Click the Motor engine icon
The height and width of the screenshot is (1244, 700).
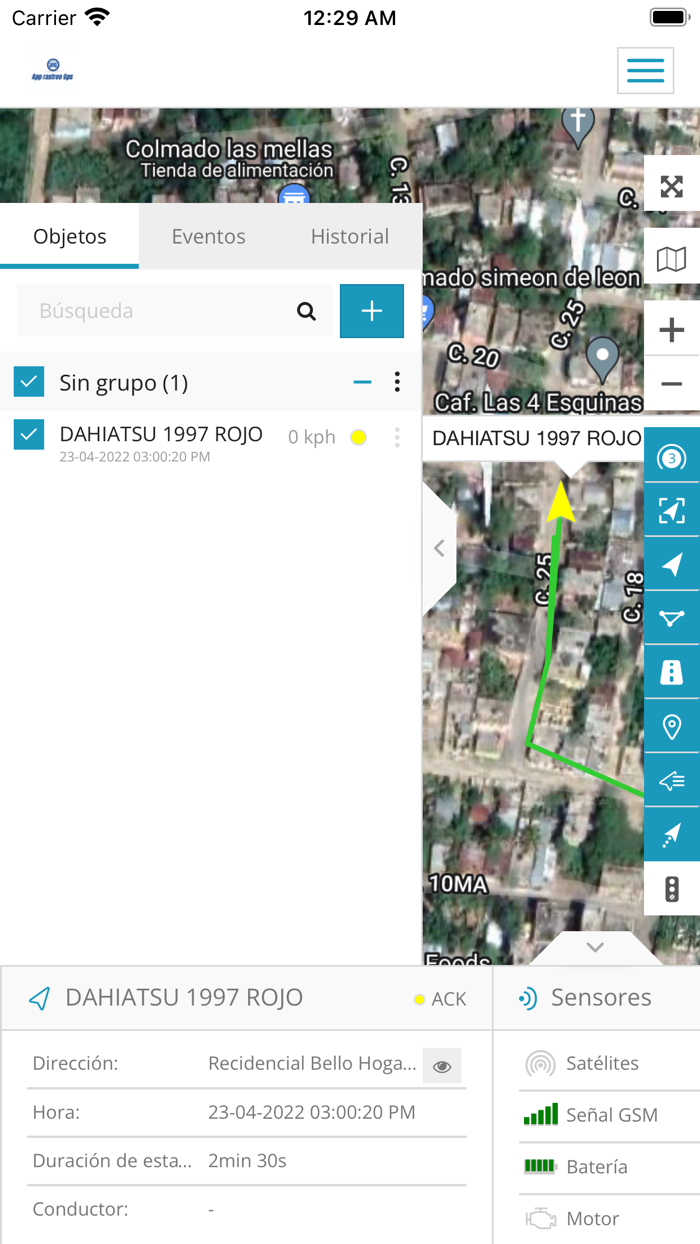pyautogui.click(x=541, y=1218)
